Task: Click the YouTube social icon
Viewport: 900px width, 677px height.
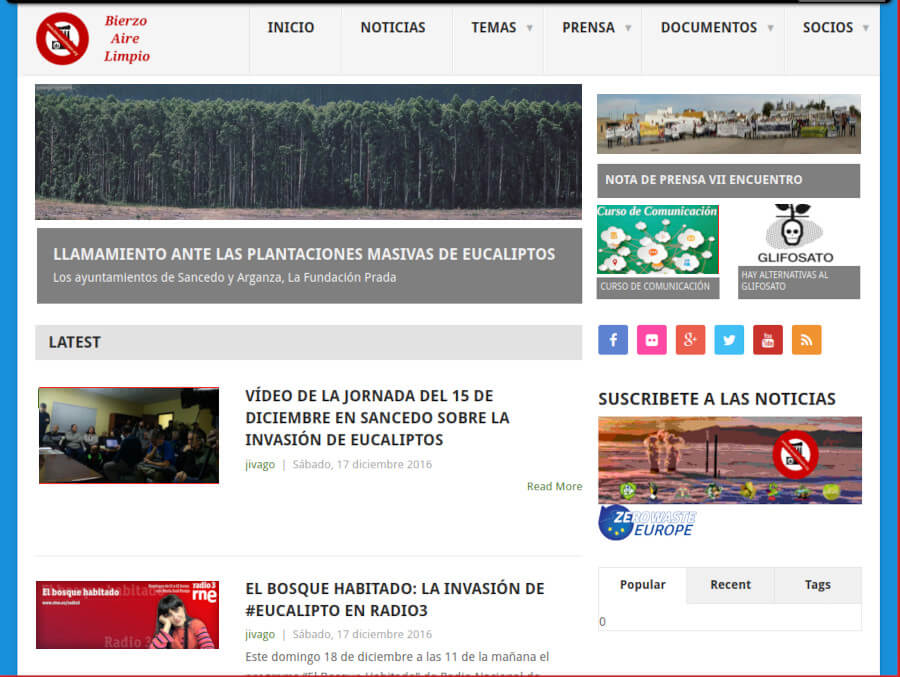Action: (x=768, y=340)
